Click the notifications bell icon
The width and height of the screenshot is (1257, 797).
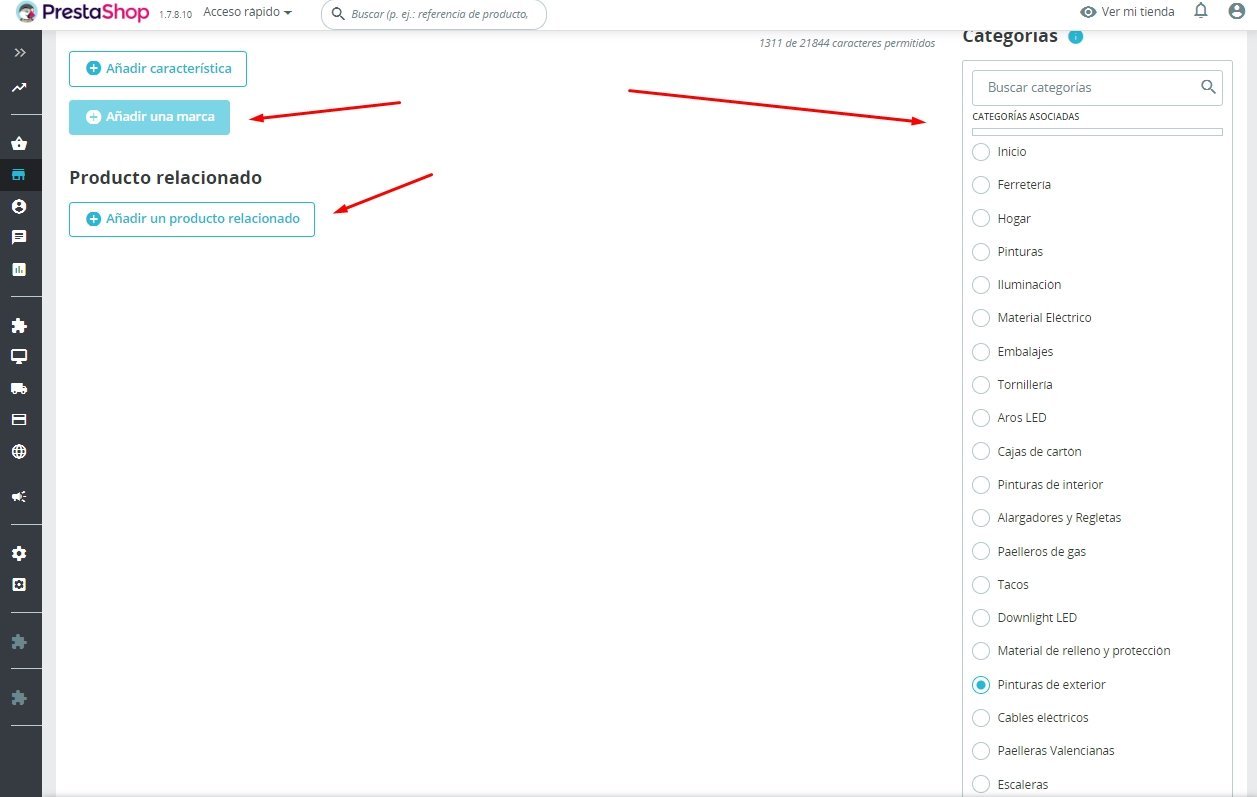[1201, 12]
